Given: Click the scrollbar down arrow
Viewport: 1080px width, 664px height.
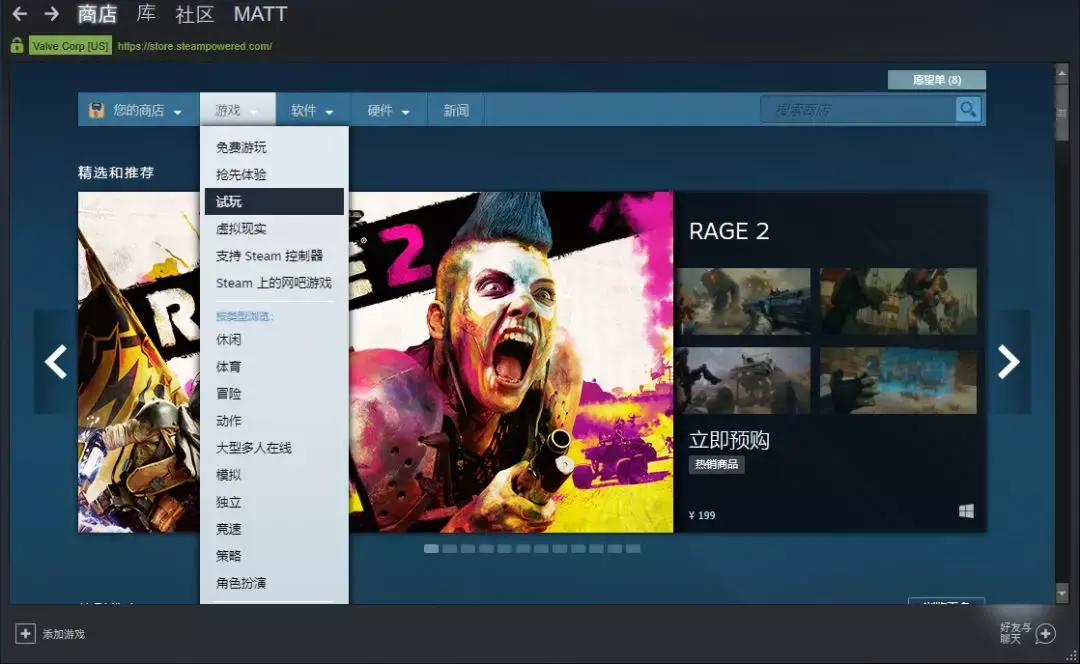Looking at the screenshot, I should (1061, 592).
